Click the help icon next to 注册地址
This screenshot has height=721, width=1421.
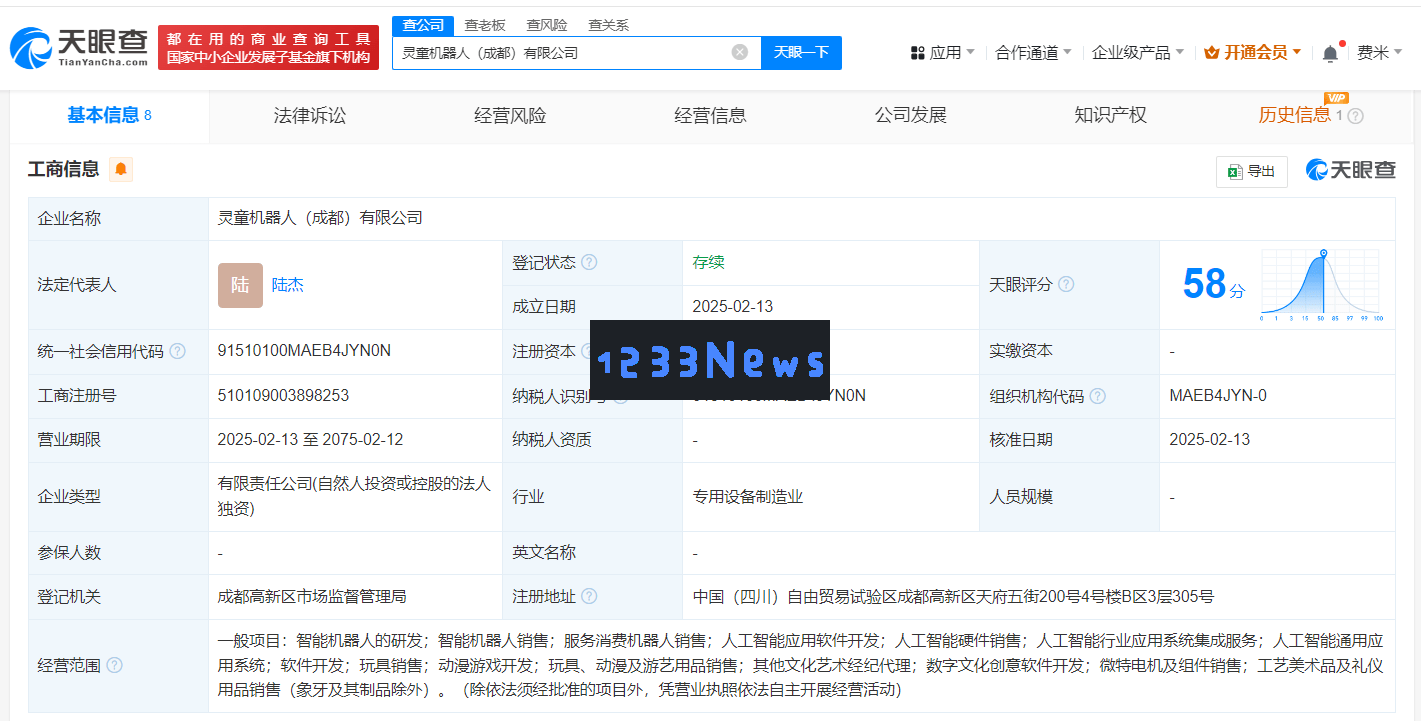coord(589,596)
